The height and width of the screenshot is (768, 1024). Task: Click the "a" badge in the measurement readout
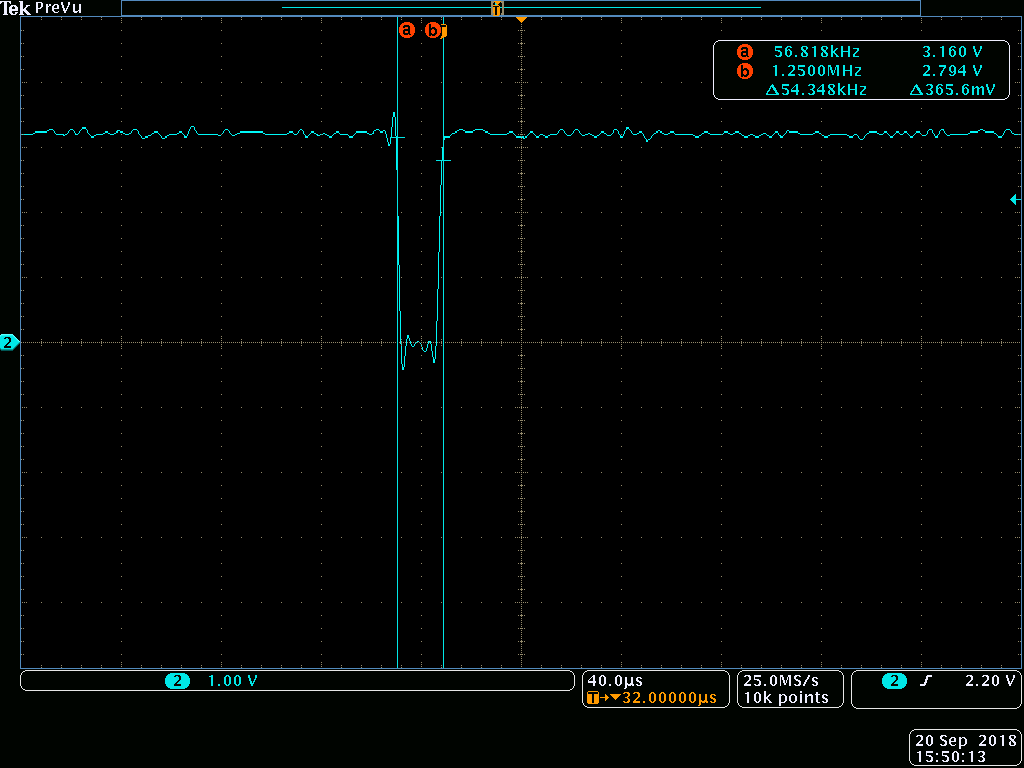click(744, 51)
